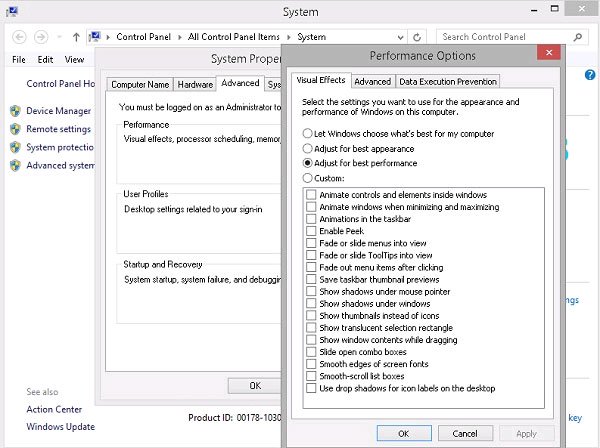Open the Edit menu

[45, 60]
